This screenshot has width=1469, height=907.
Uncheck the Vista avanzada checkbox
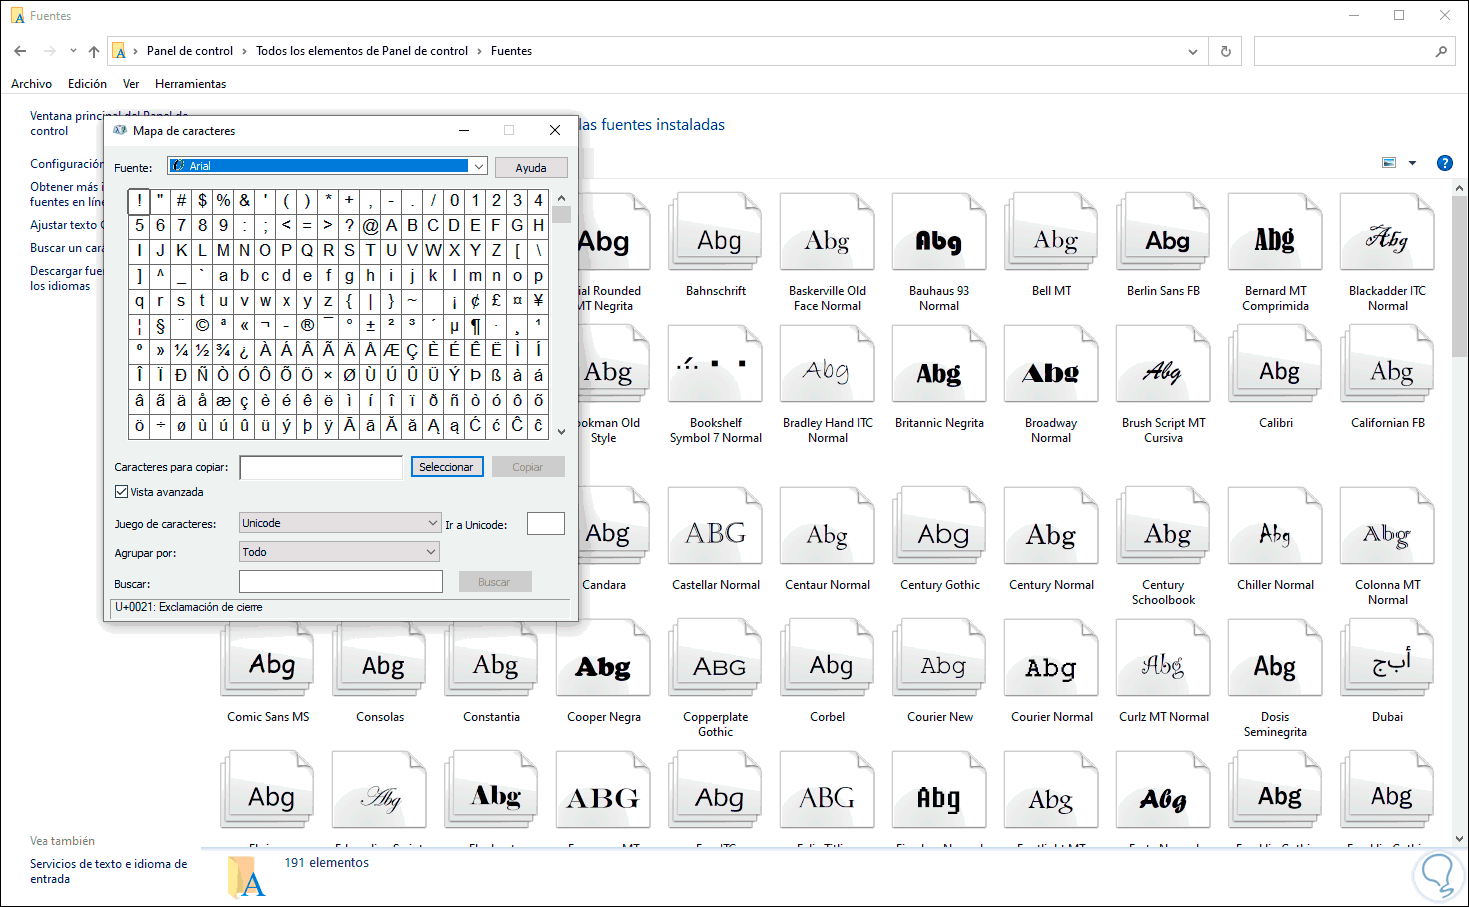(122, 492)
